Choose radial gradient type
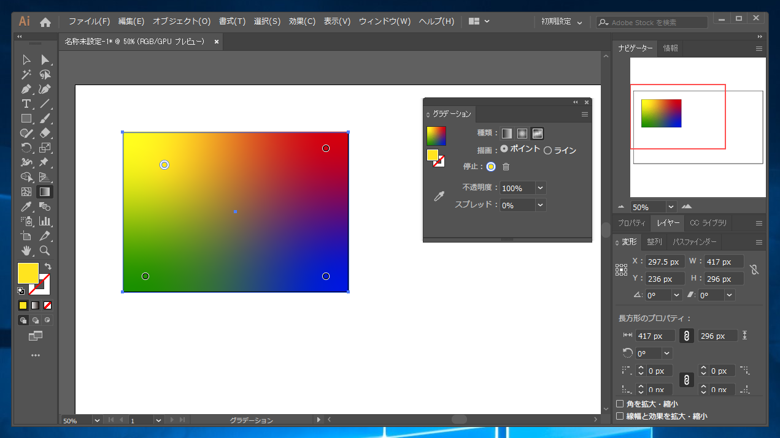780x438 pixels. (x=522, y=133)
